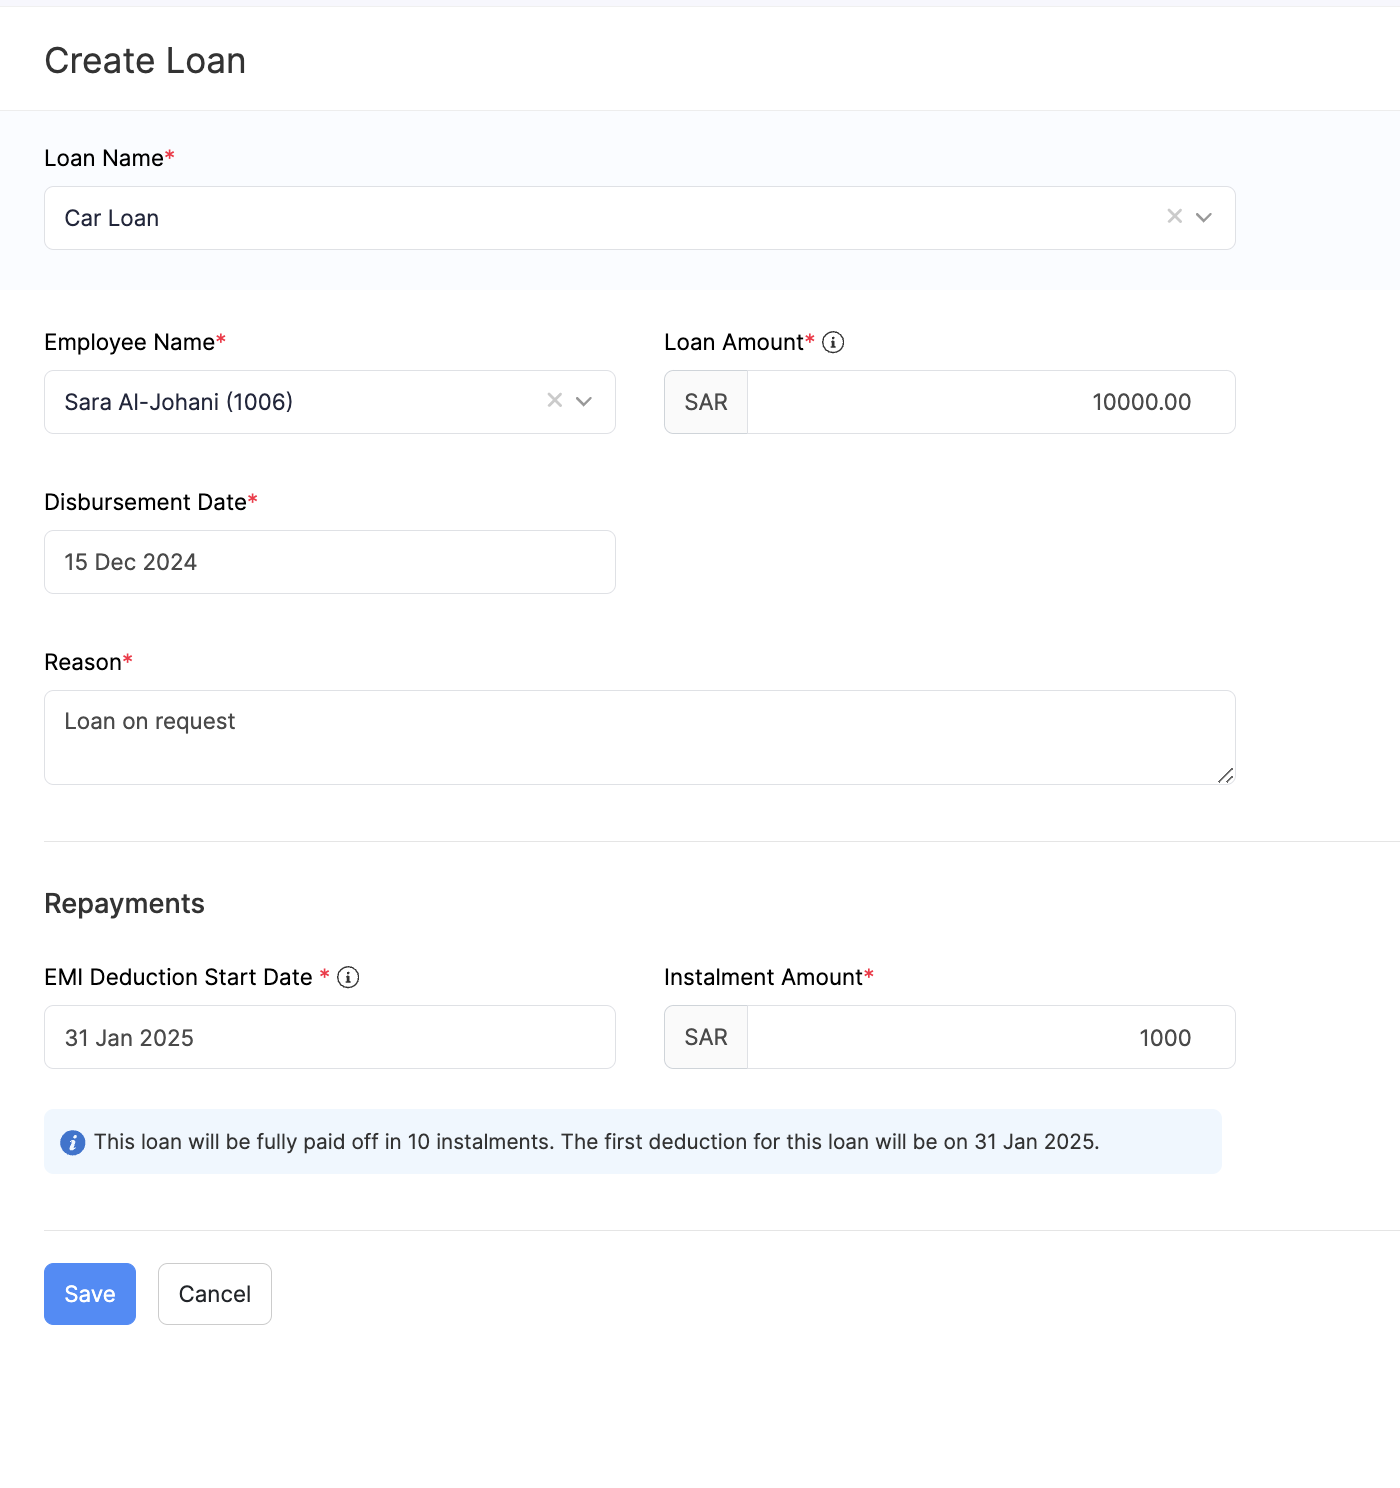The image size is (1400, 1488).
Task: Remove the selected employee Sara Al-Johani
Action: [x=555, y=400]
